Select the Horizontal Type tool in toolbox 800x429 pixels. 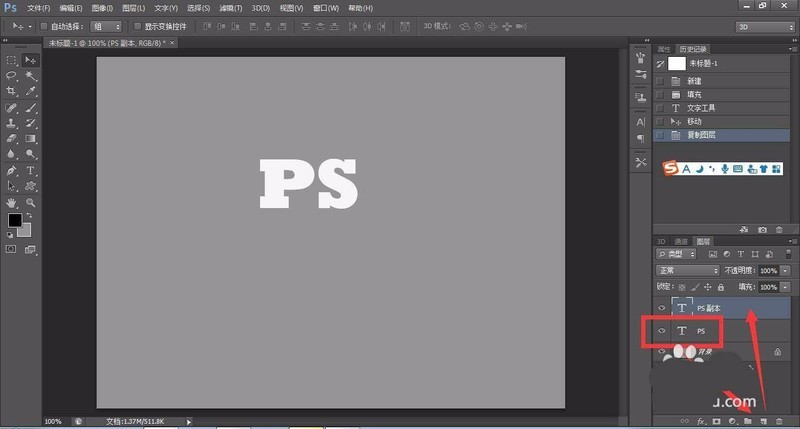30,171
